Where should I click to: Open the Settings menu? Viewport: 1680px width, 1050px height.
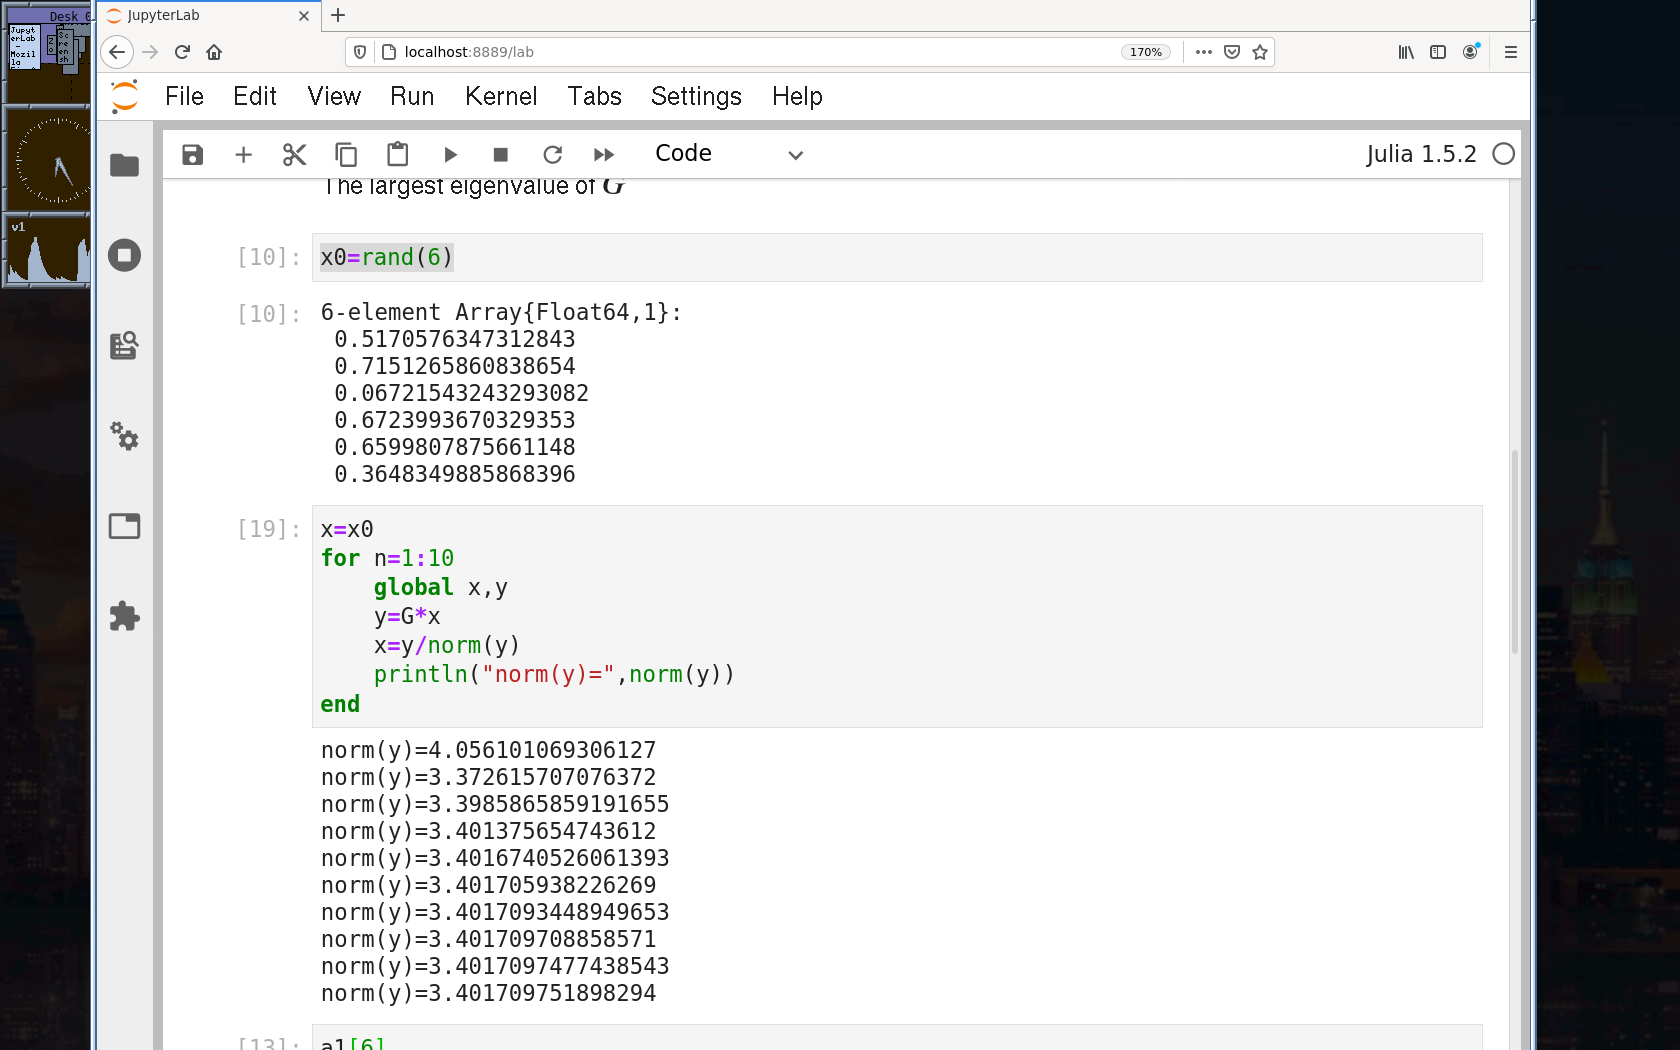(696, 96)
